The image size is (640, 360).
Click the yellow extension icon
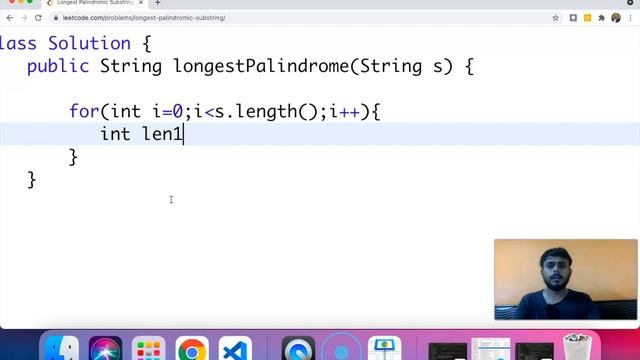click(x=587, y=18)
